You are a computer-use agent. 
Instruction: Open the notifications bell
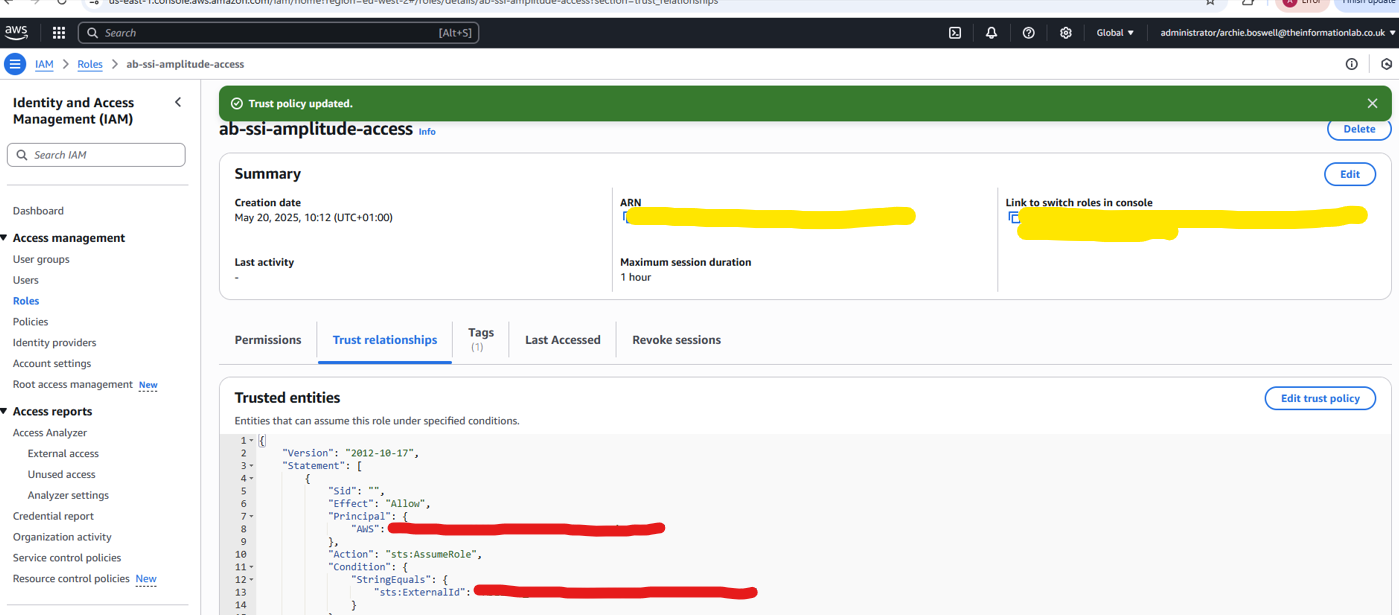click(x=991, y=33)
